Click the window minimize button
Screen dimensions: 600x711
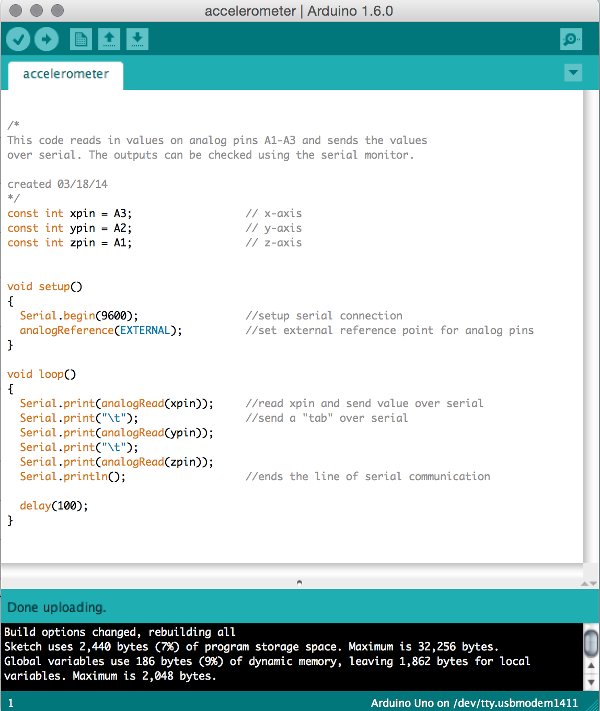pos(36,10)
